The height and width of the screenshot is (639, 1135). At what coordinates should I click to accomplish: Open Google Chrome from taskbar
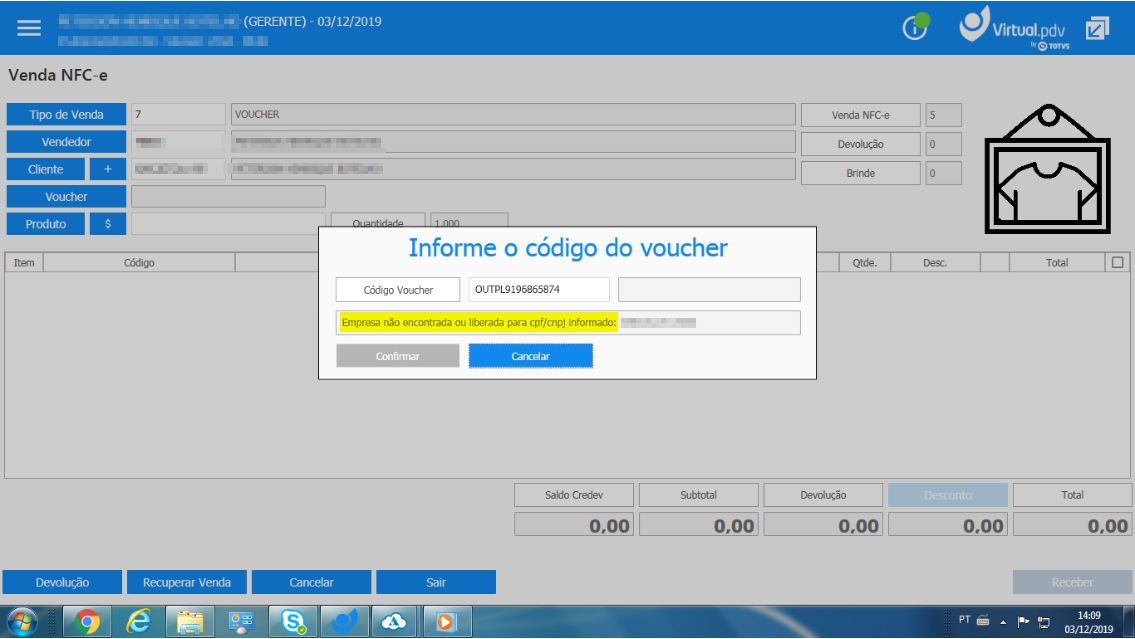(x=87, y=622)
